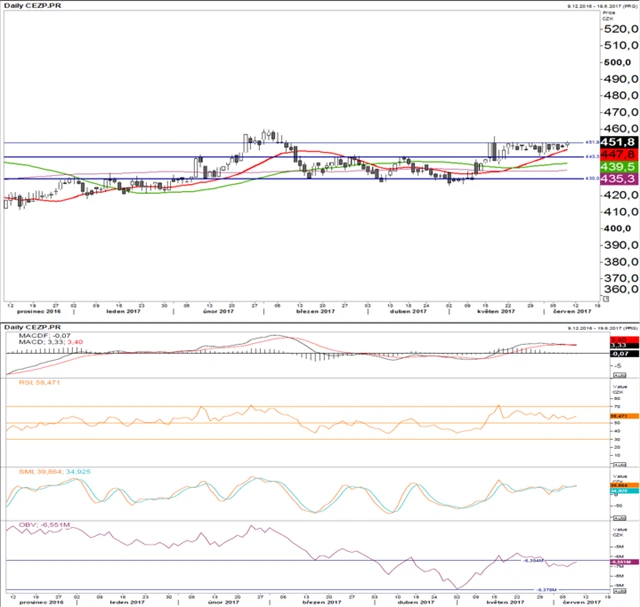
Task: Click 'březen 2017' on the price chart's time axis
Action: click(x=315, y=312)
